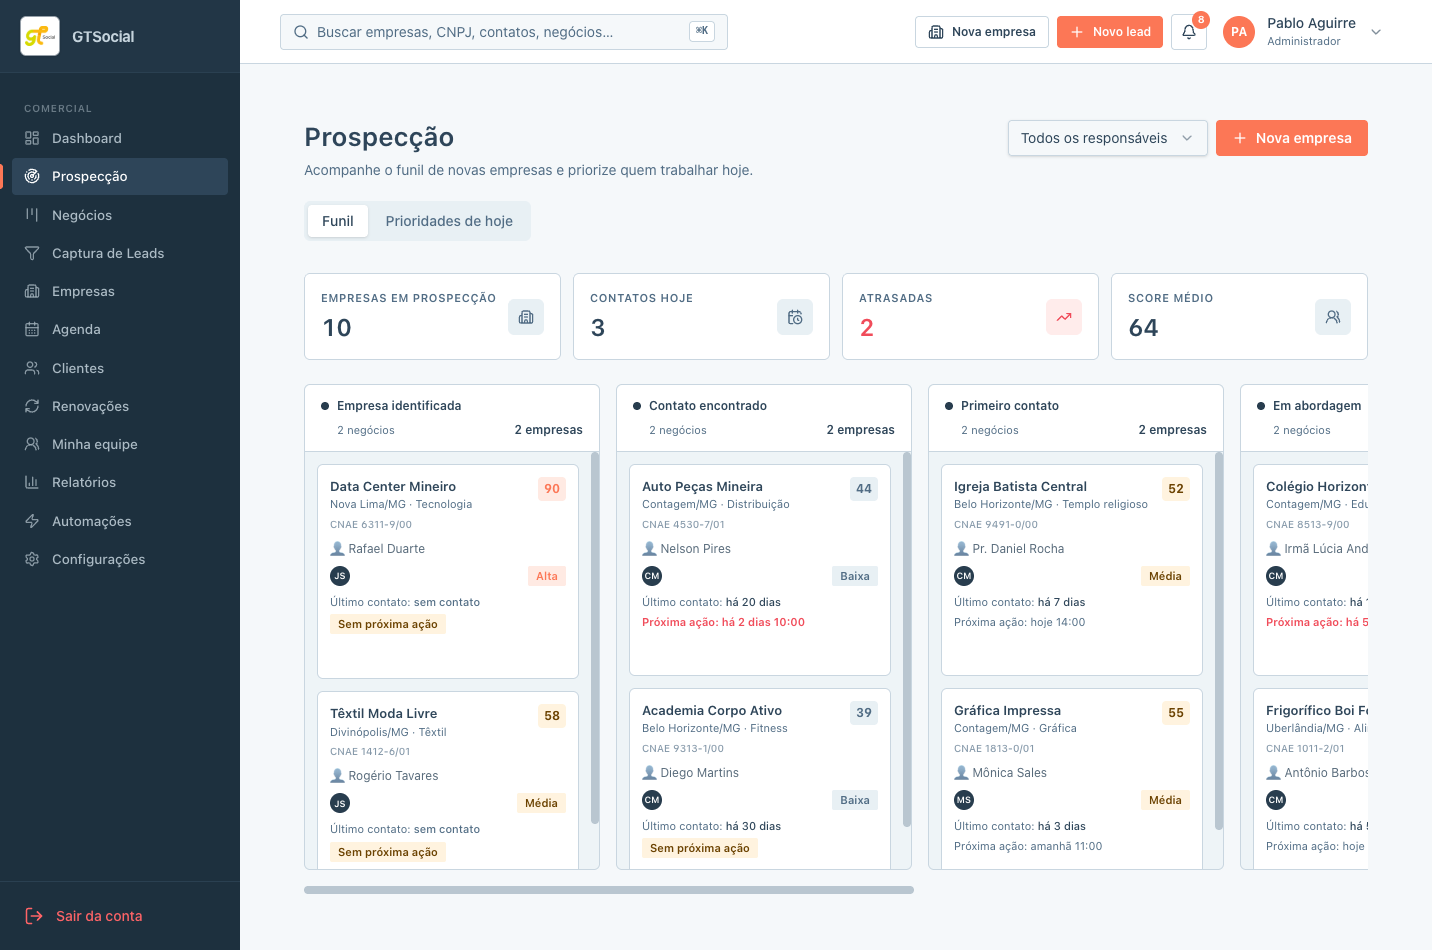Click Baixa tag on Auto Peças Mineira
1432x950 pixels.
[855, 576]
